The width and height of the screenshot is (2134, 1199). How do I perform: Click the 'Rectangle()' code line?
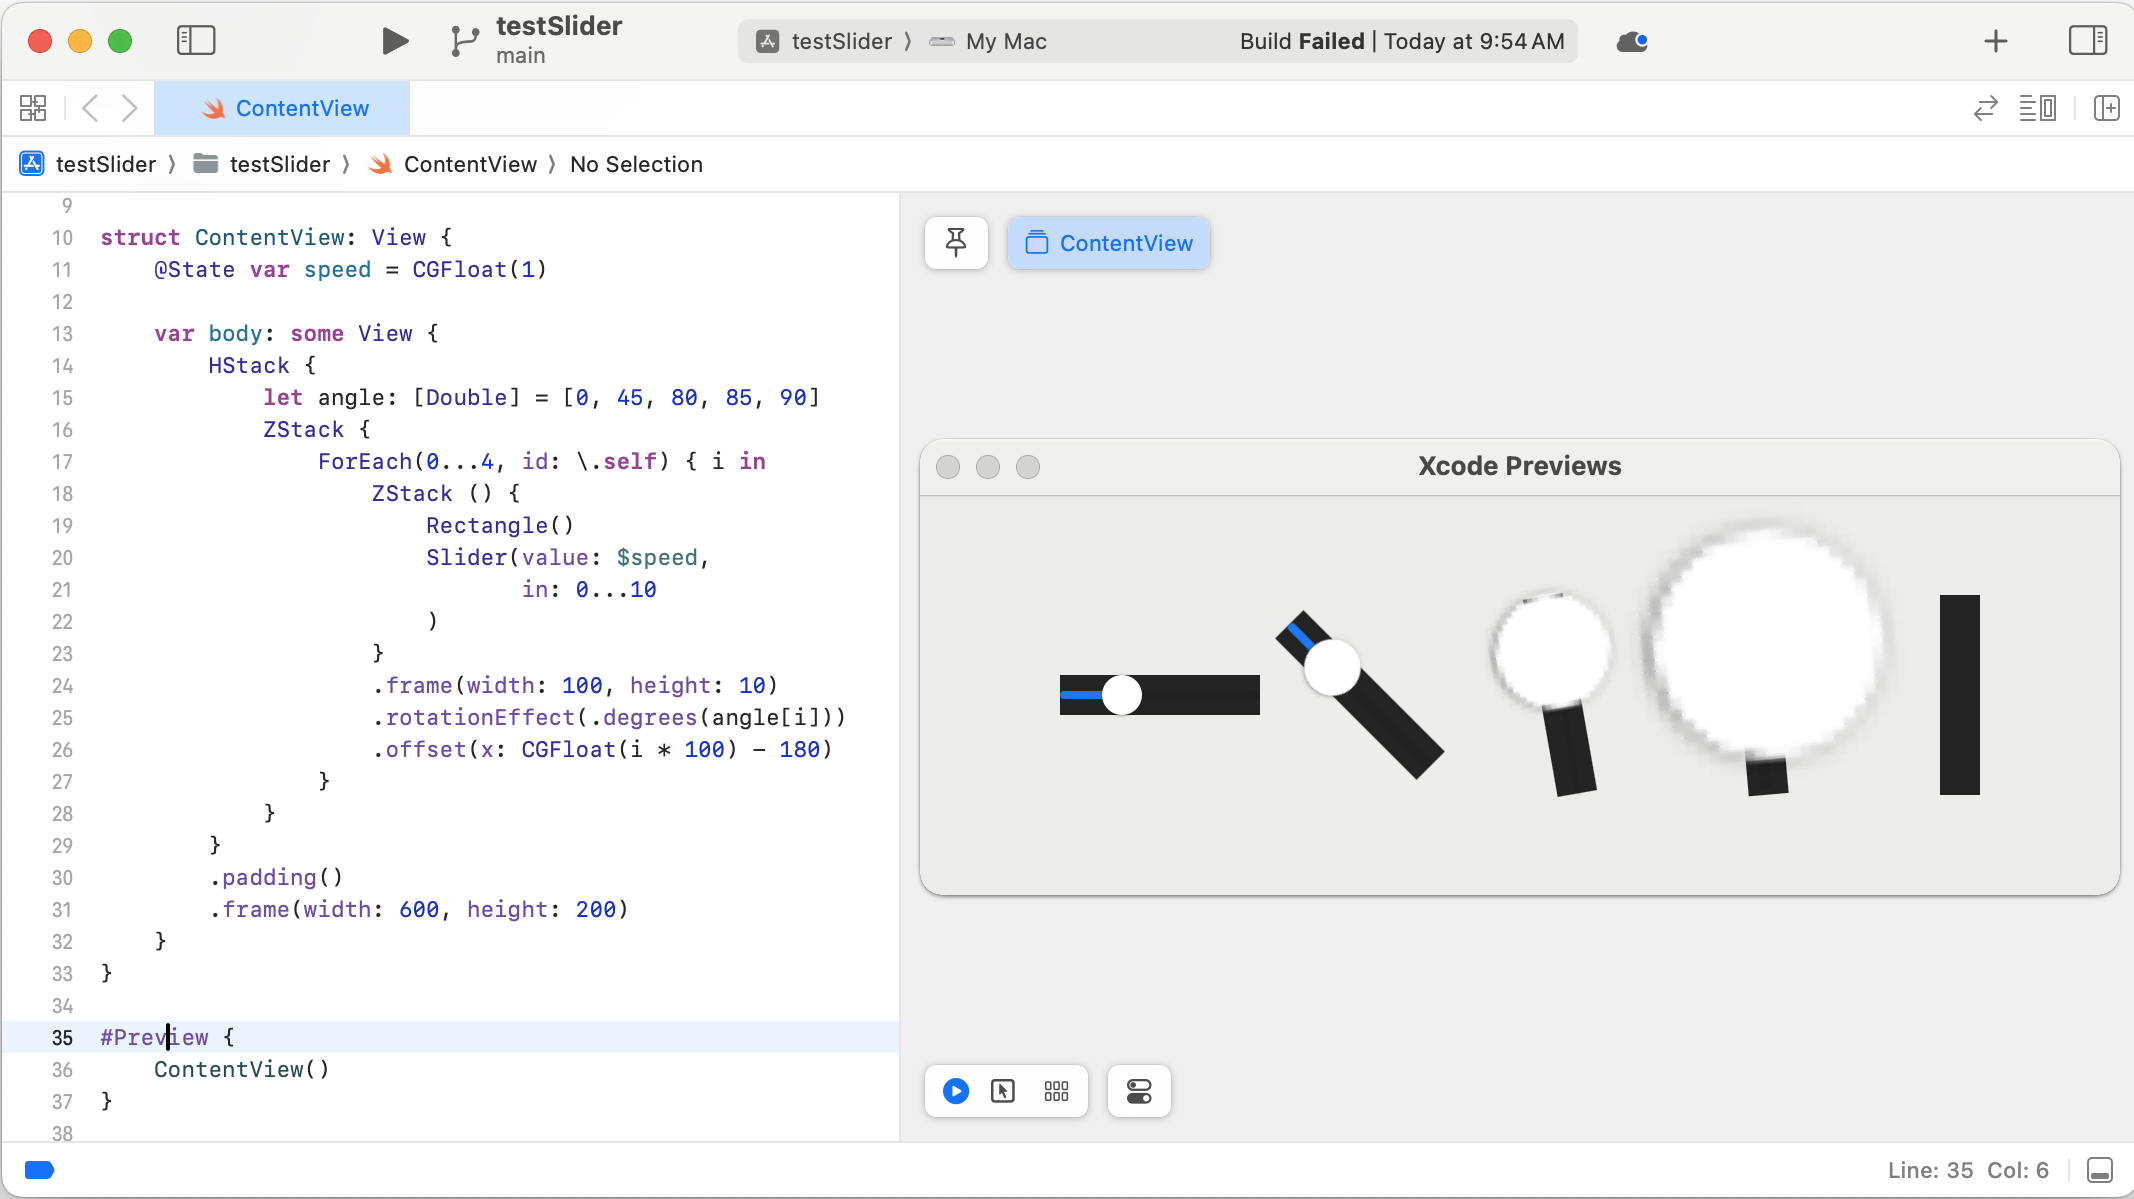point(500,525)
